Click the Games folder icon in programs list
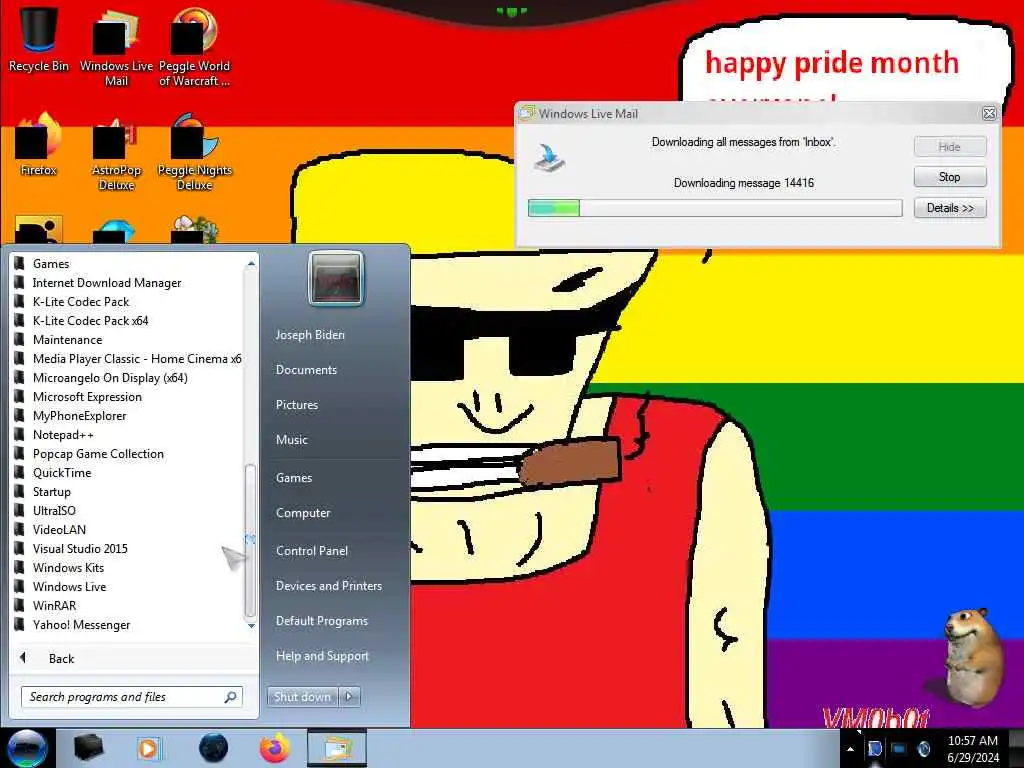This screenshot has width=1024, height=768. tap(20, 263)
